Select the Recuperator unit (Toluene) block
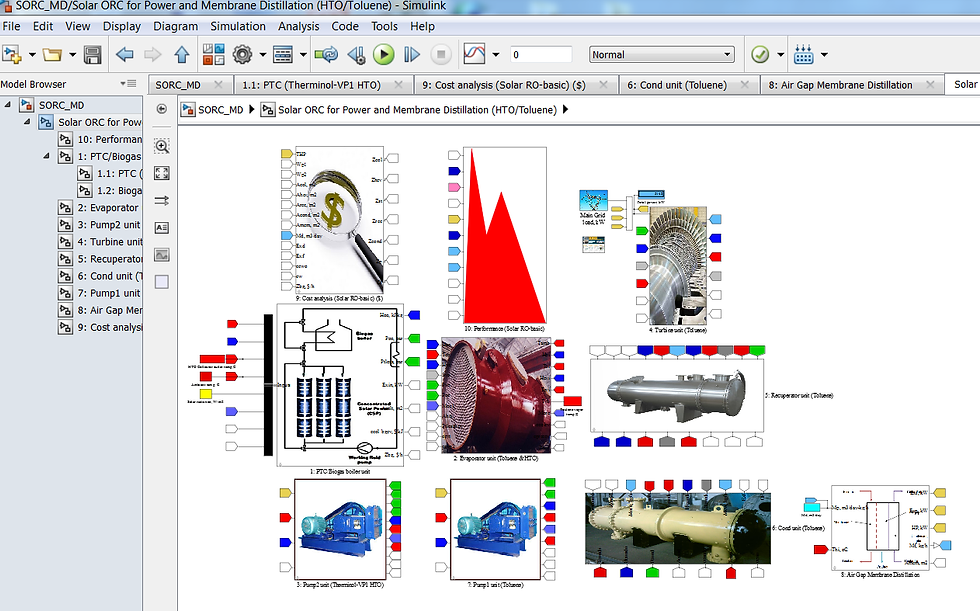 [x=677, y=395]
